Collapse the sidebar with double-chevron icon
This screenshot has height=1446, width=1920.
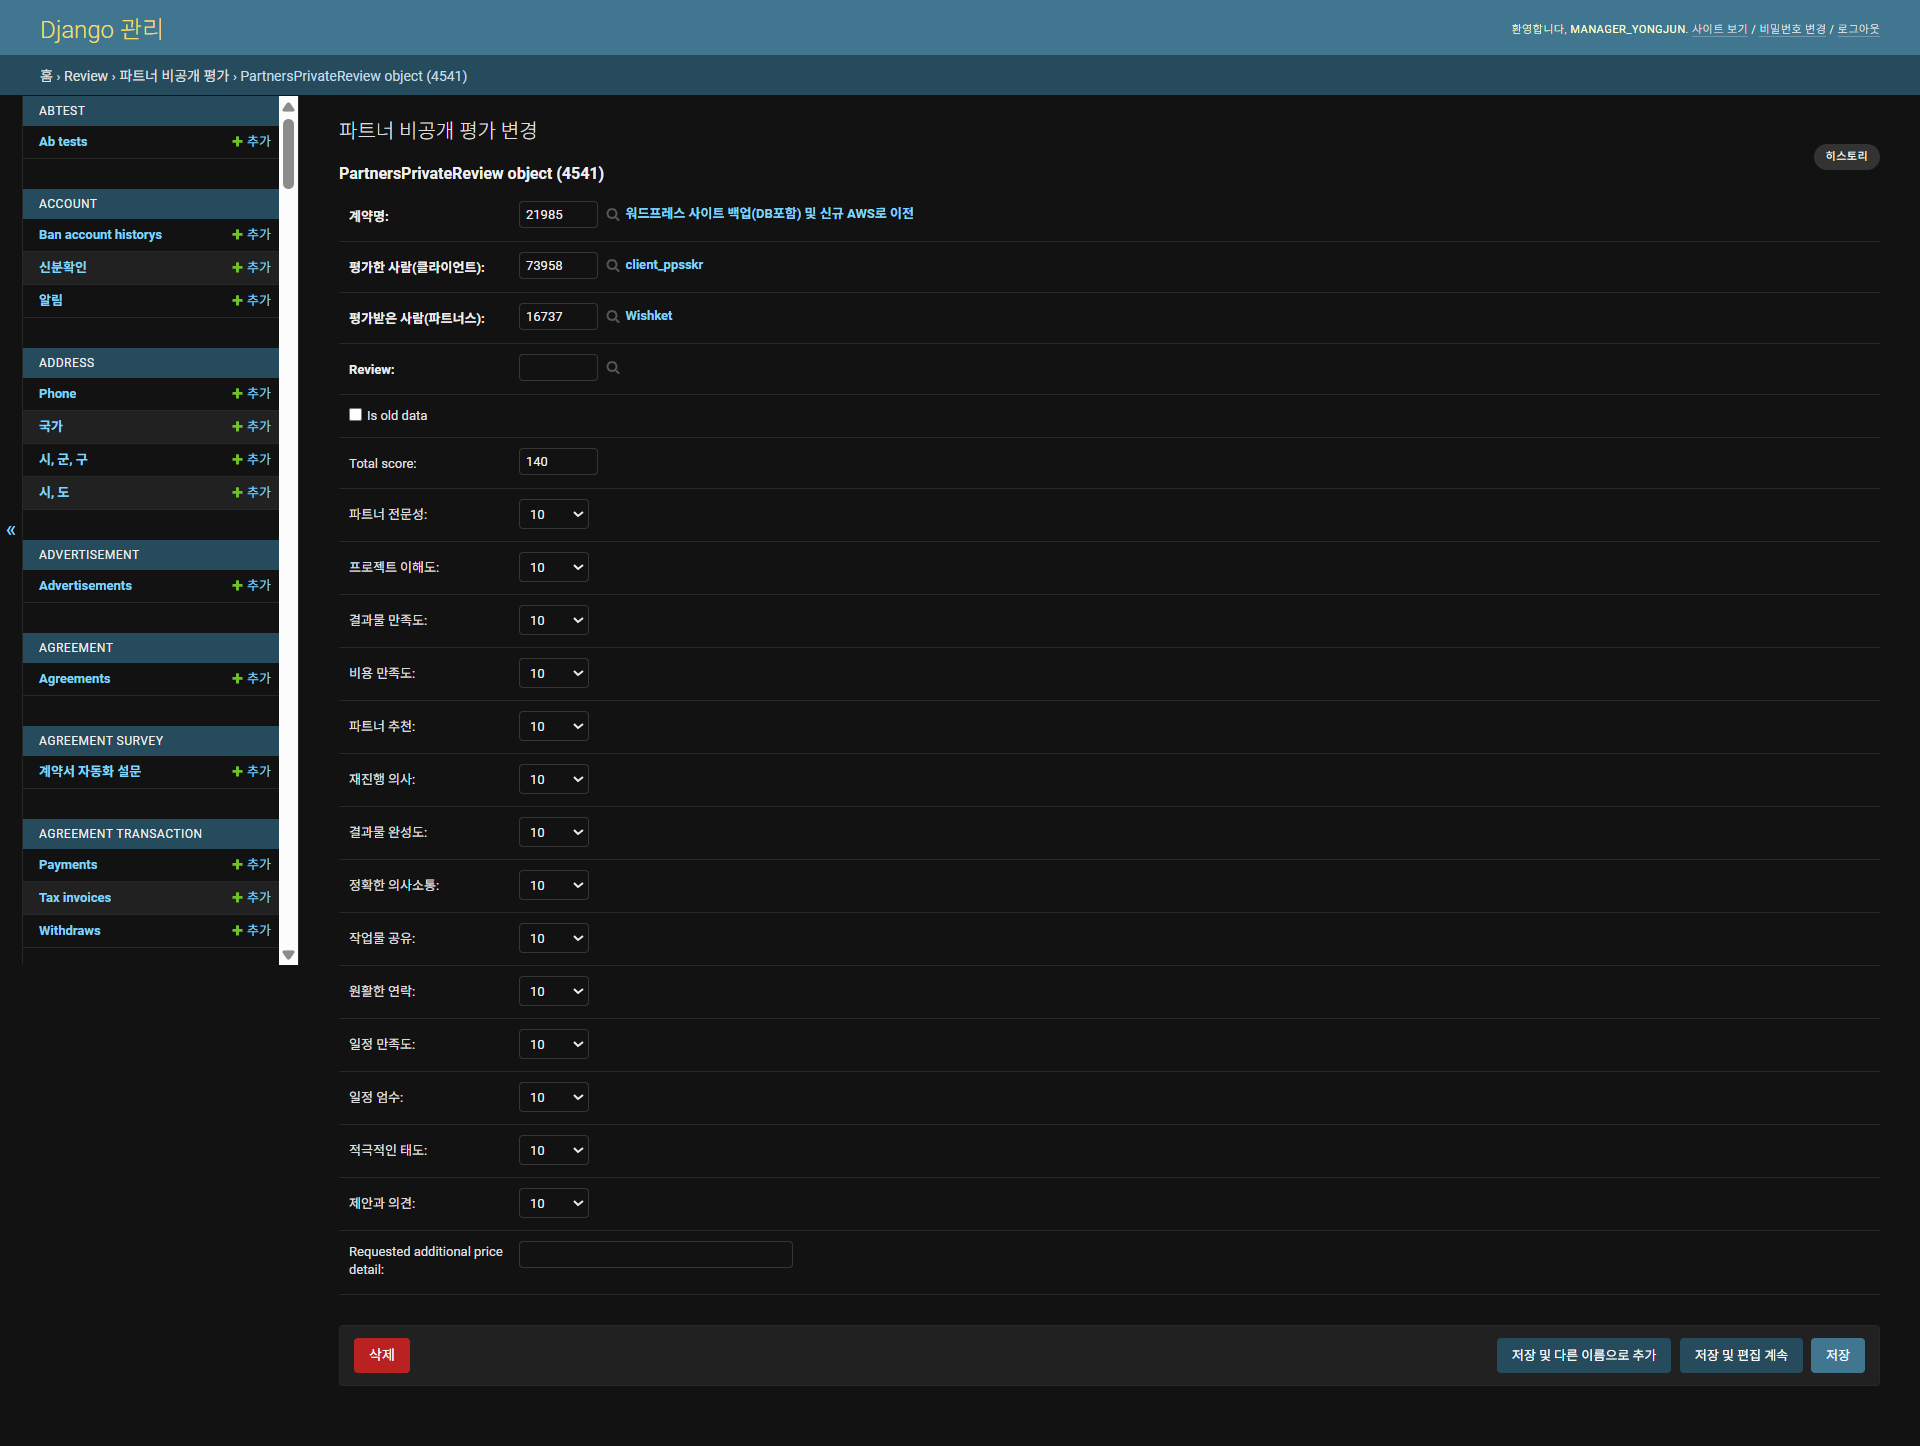(11, 530)
